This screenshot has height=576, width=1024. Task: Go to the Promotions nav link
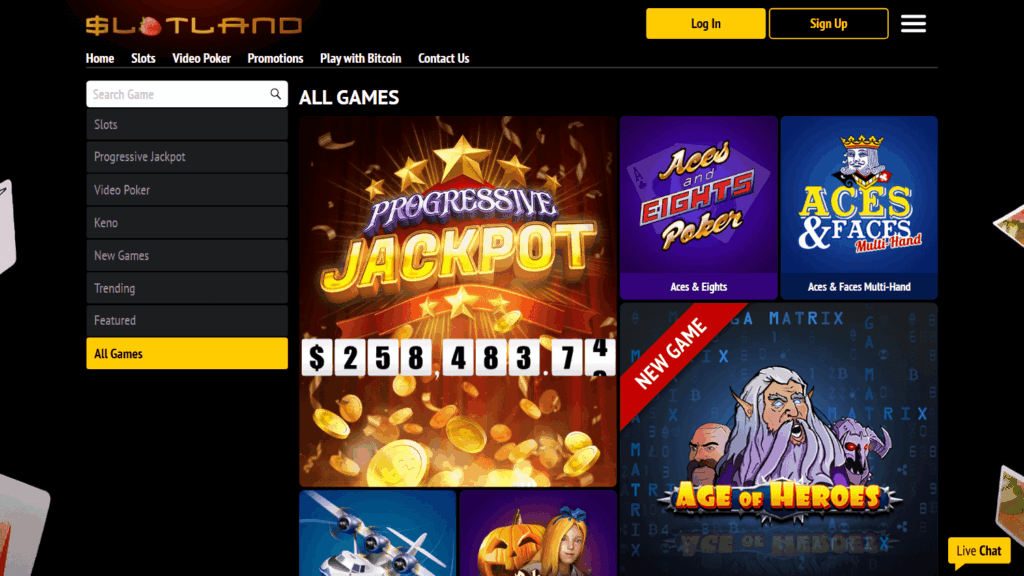[x=275, y=58]
